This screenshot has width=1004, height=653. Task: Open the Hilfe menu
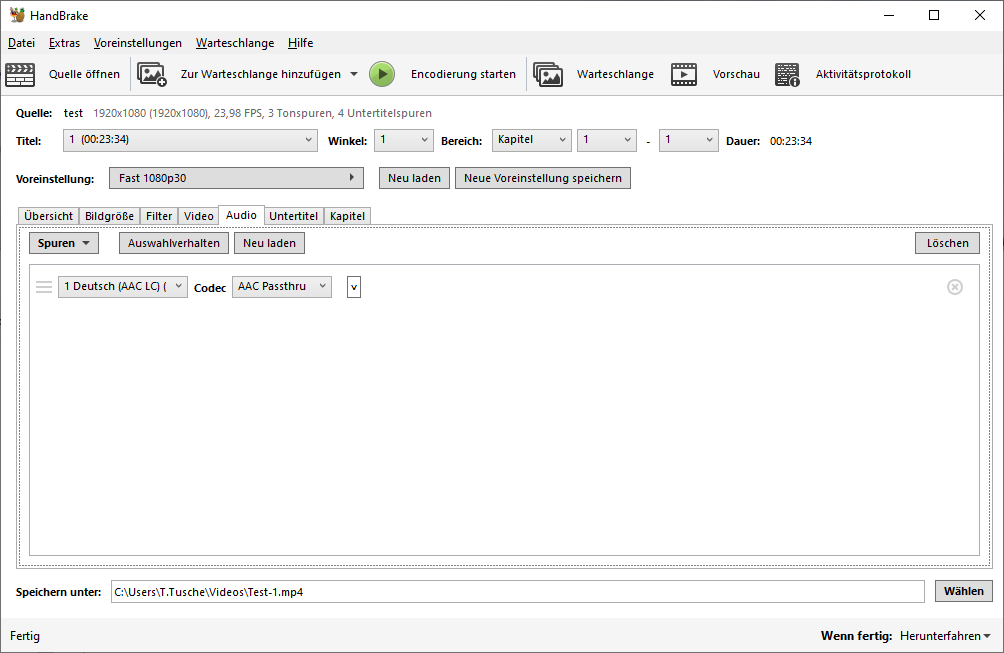[x=300, y=43]
